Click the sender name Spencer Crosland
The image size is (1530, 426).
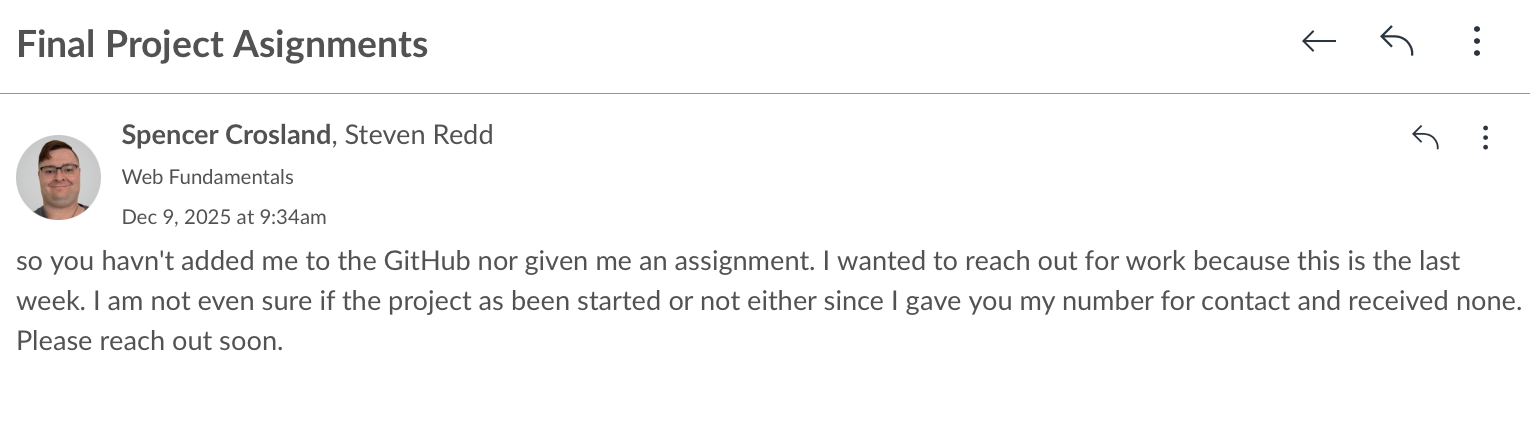pyautogui.click(x=225, y=135)
